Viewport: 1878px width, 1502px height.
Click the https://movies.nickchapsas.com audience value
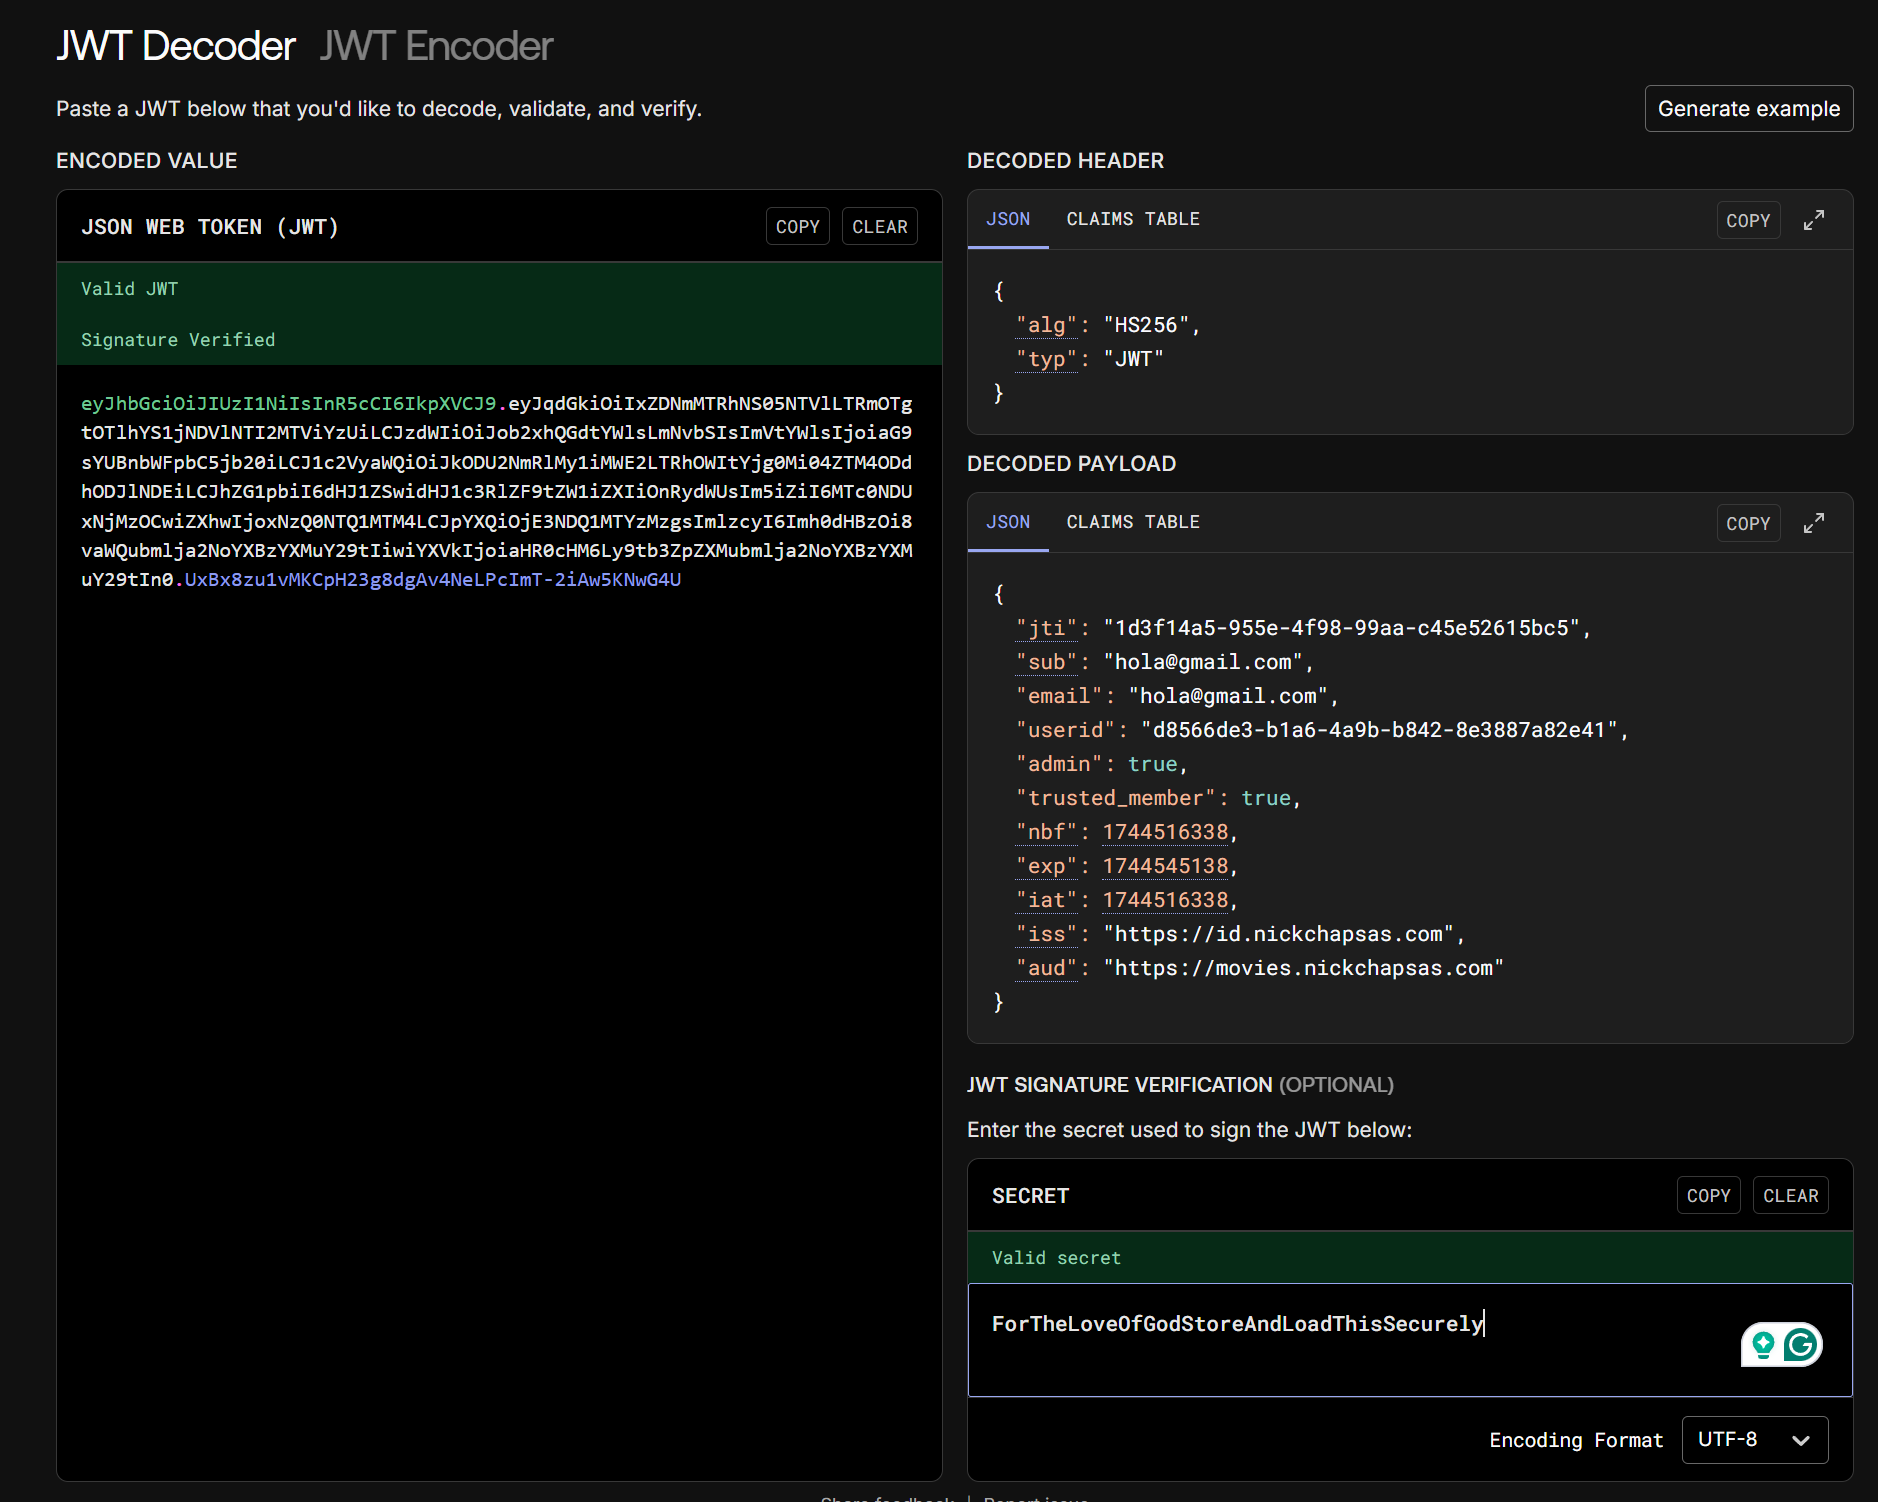pos(1304,968)
